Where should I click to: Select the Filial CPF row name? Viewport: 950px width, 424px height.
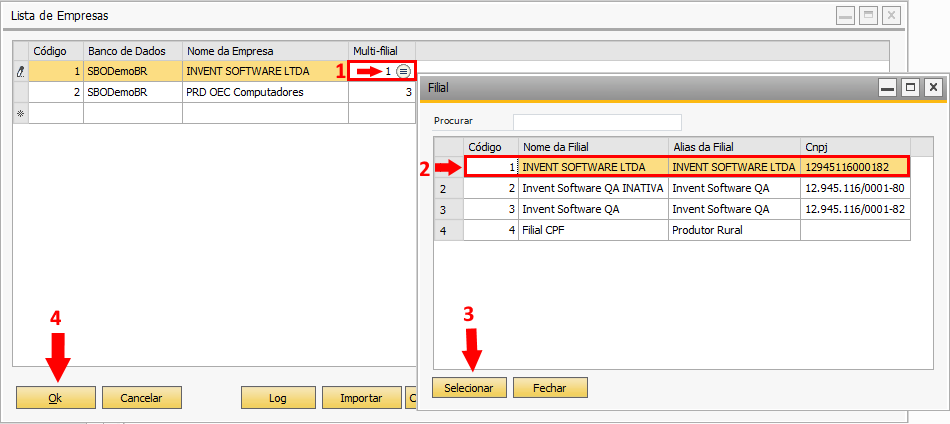click(593, 230)
